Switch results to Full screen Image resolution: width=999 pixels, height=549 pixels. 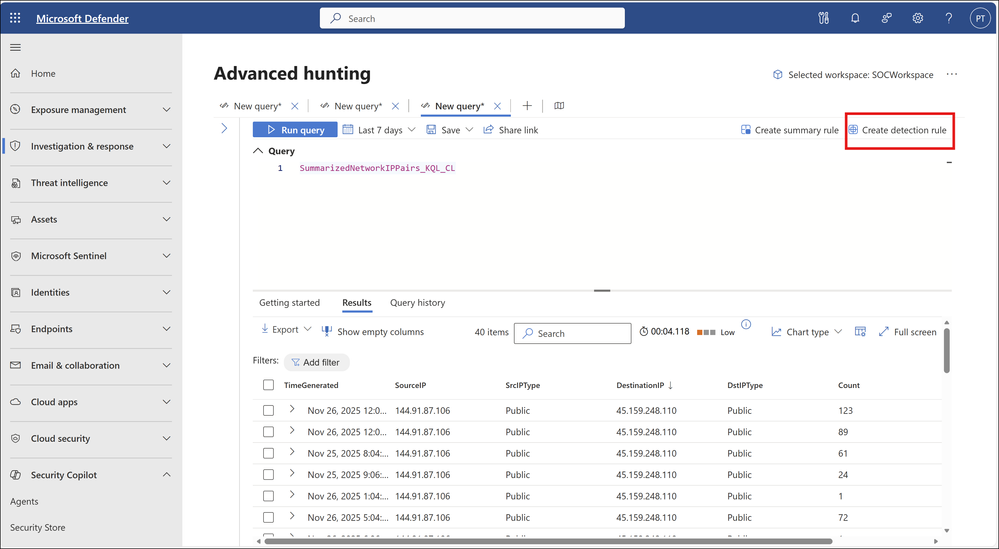click(x=907, y=332)
